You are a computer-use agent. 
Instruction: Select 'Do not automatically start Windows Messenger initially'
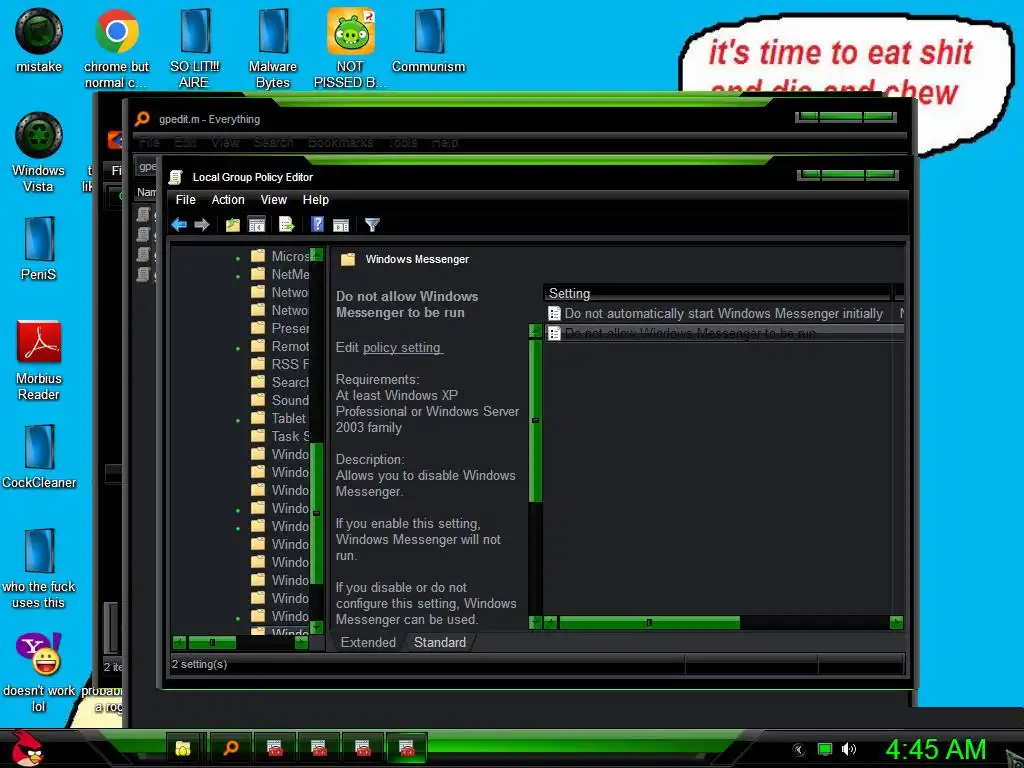tap(724, 313)
